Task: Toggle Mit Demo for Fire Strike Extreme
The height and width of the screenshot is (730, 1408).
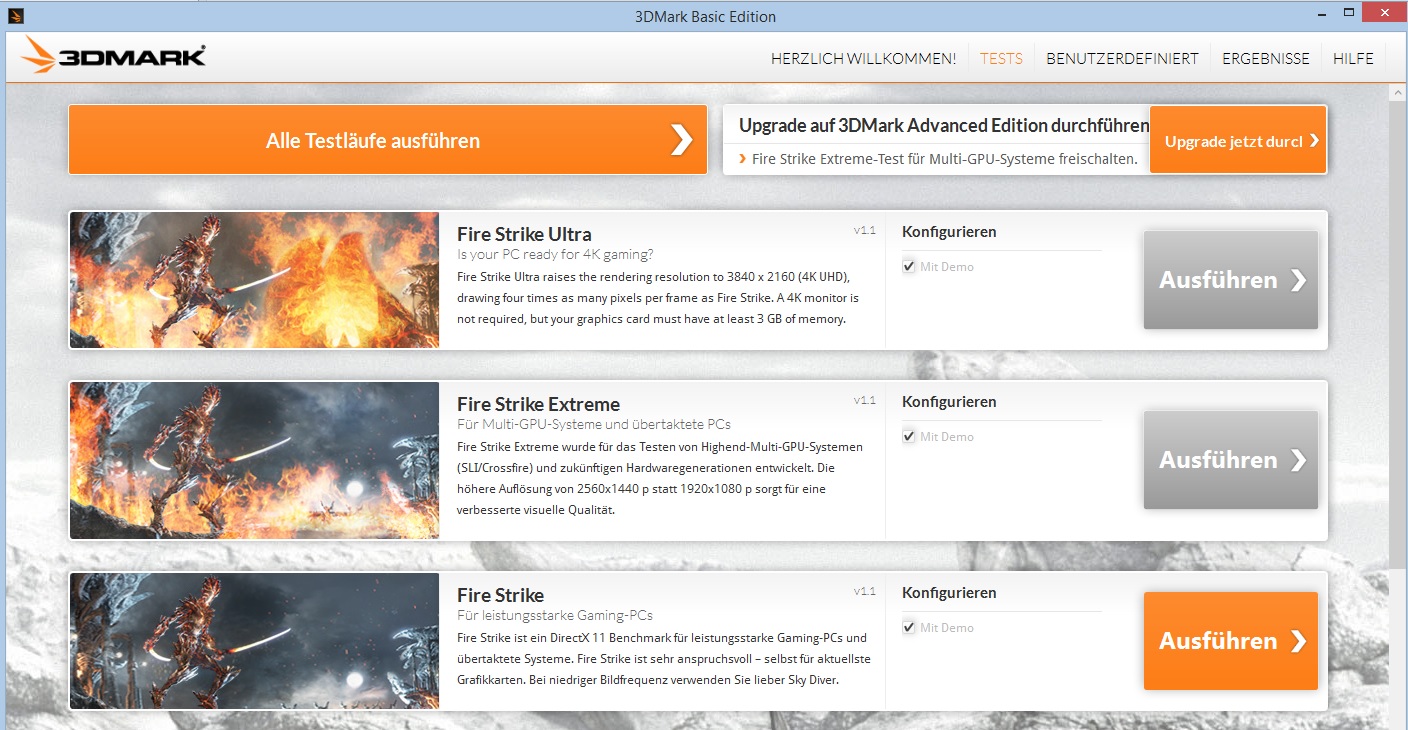Action: pos(908,437)
